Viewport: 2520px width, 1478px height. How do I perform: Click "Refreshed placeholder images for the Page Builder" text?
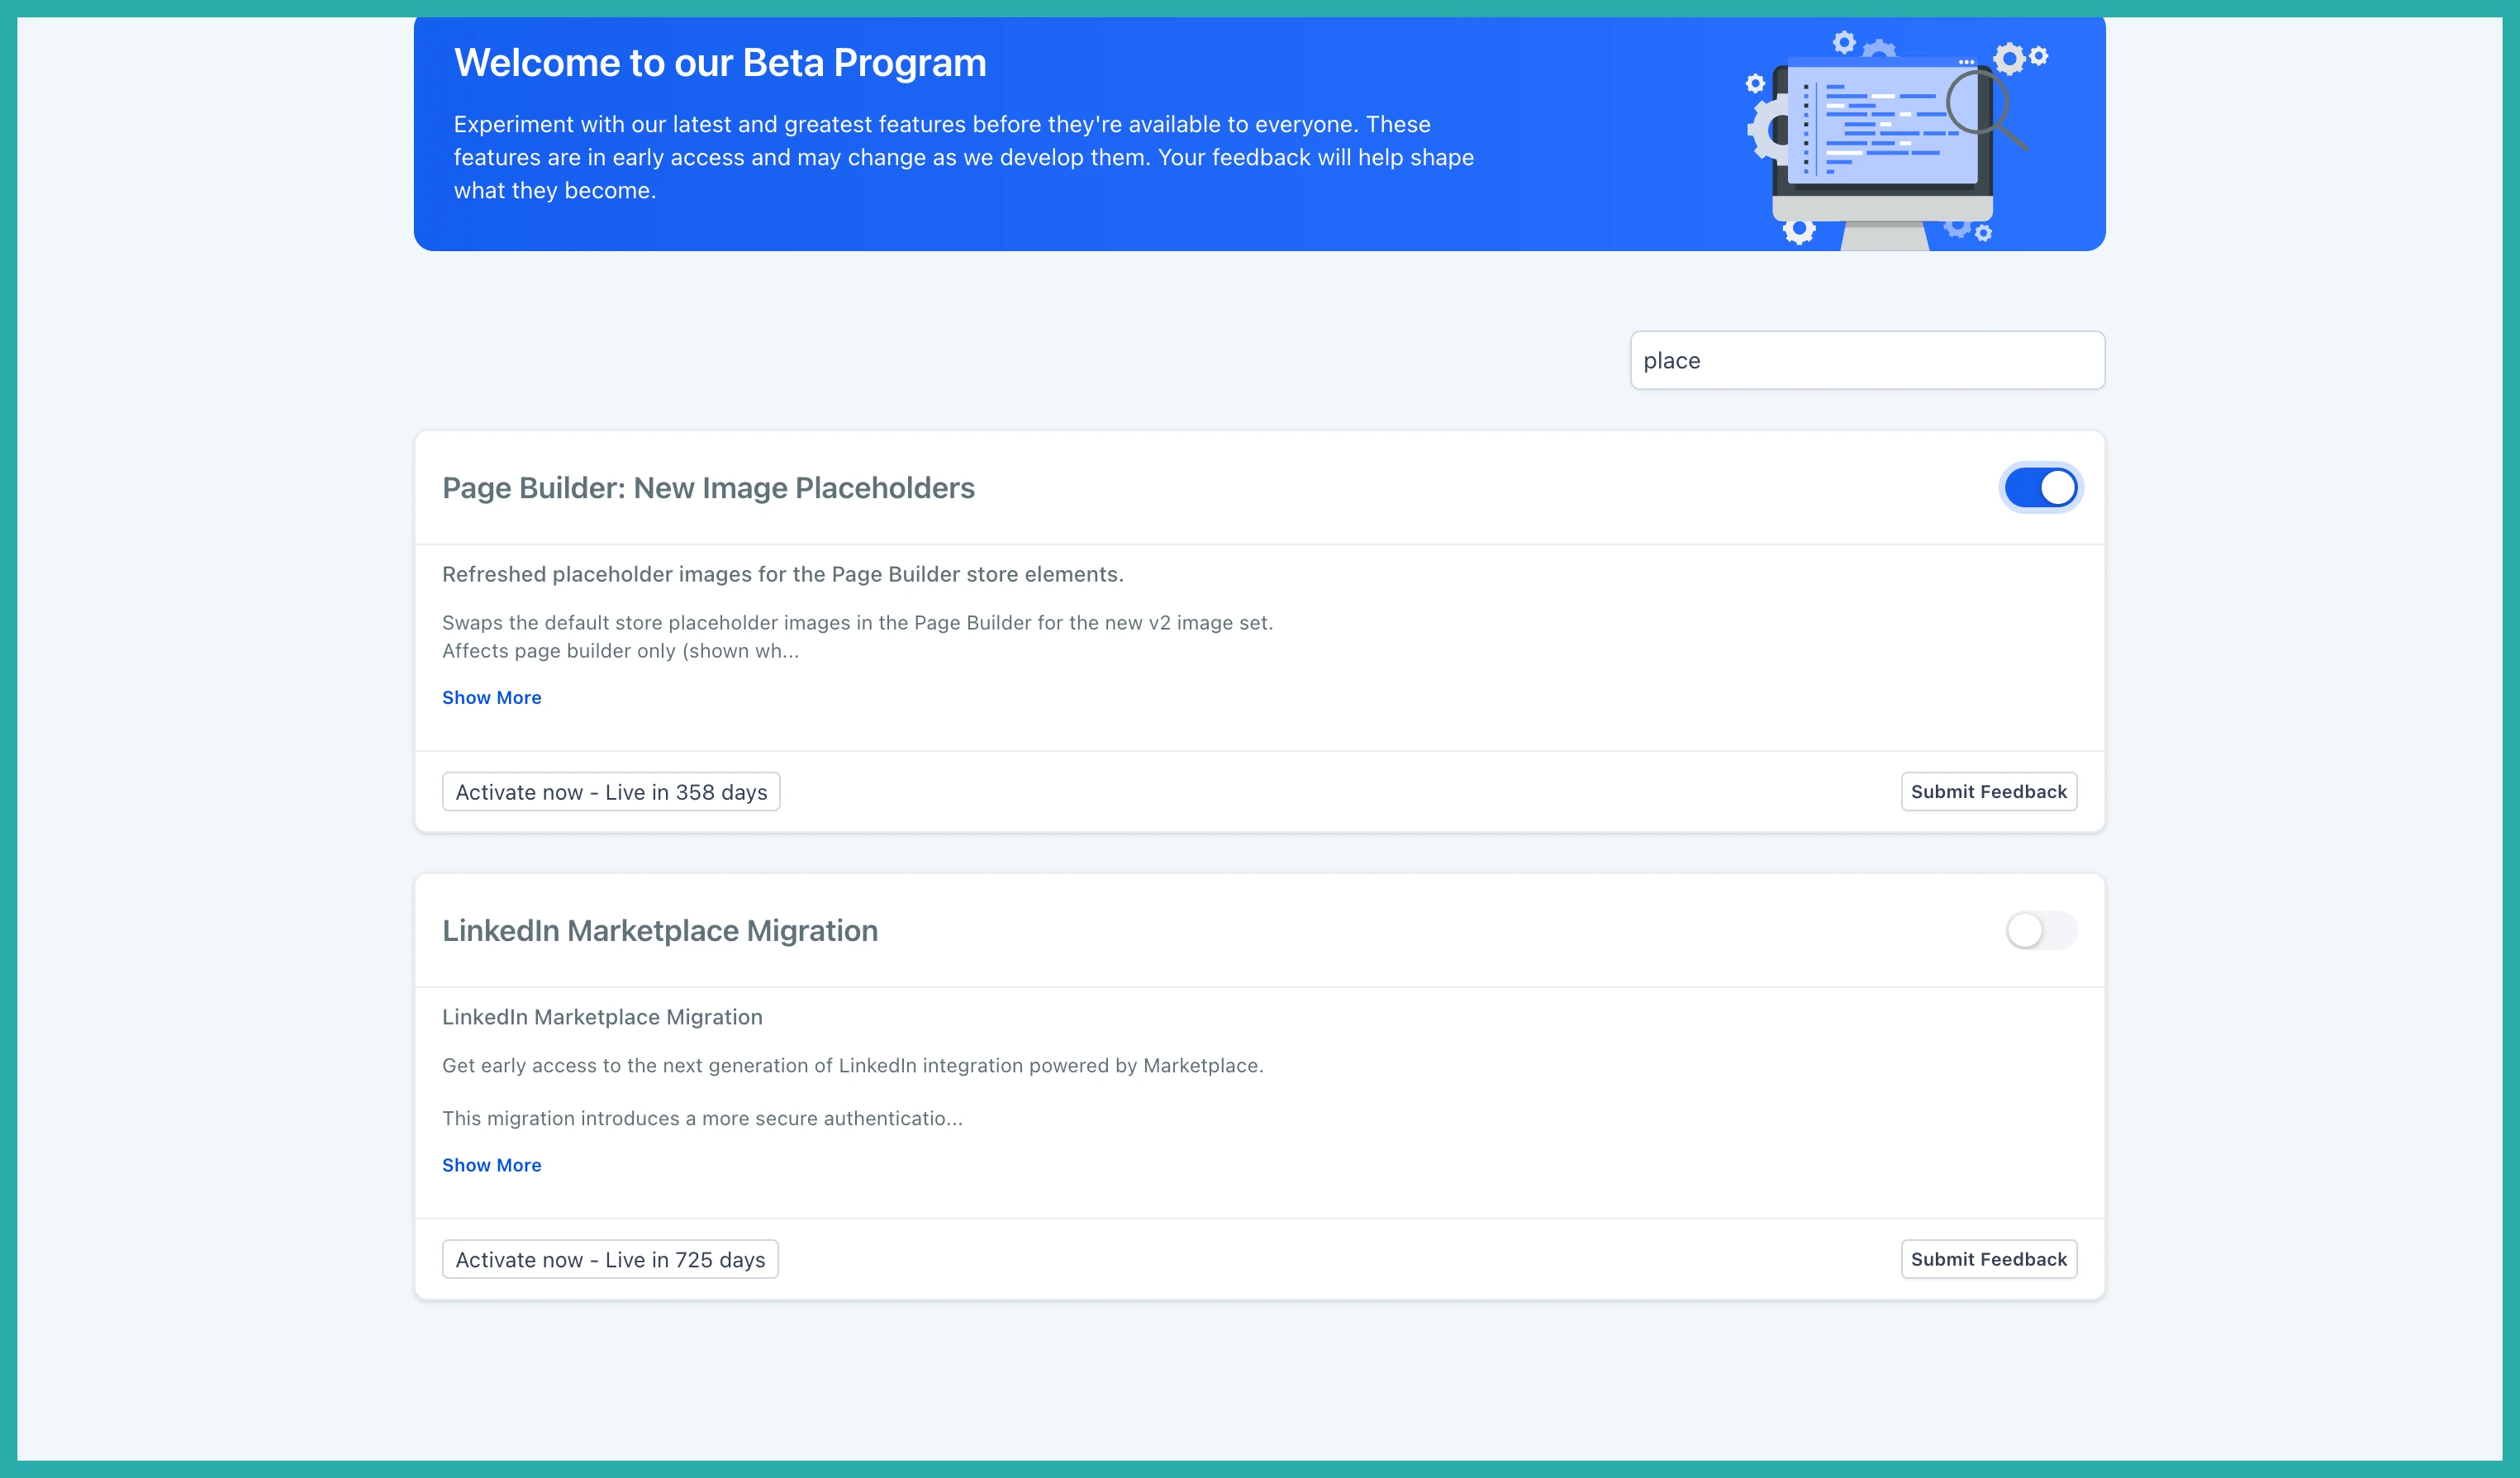tap(783, 574)
